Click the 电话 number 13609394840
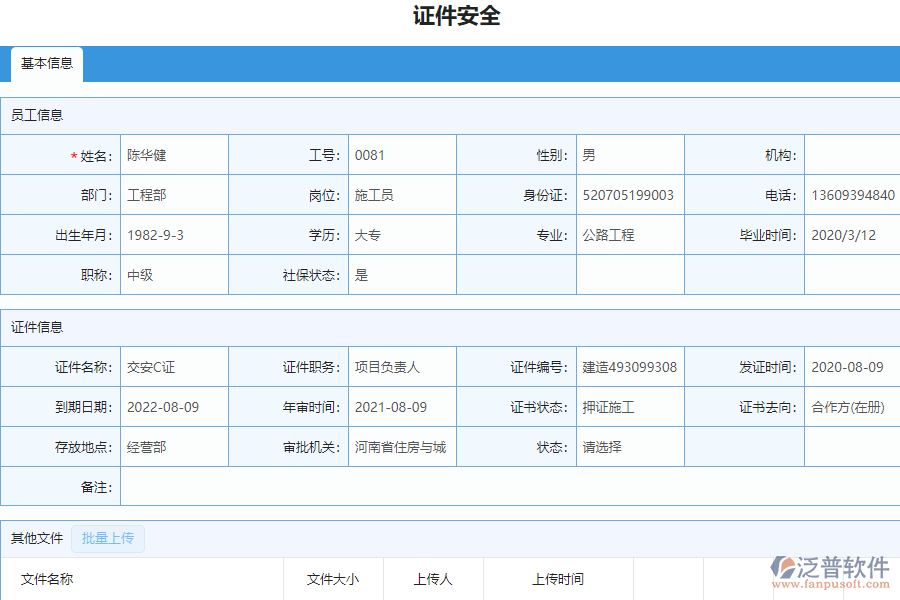This screenshot has width=900, height=600. coord(849,195)
